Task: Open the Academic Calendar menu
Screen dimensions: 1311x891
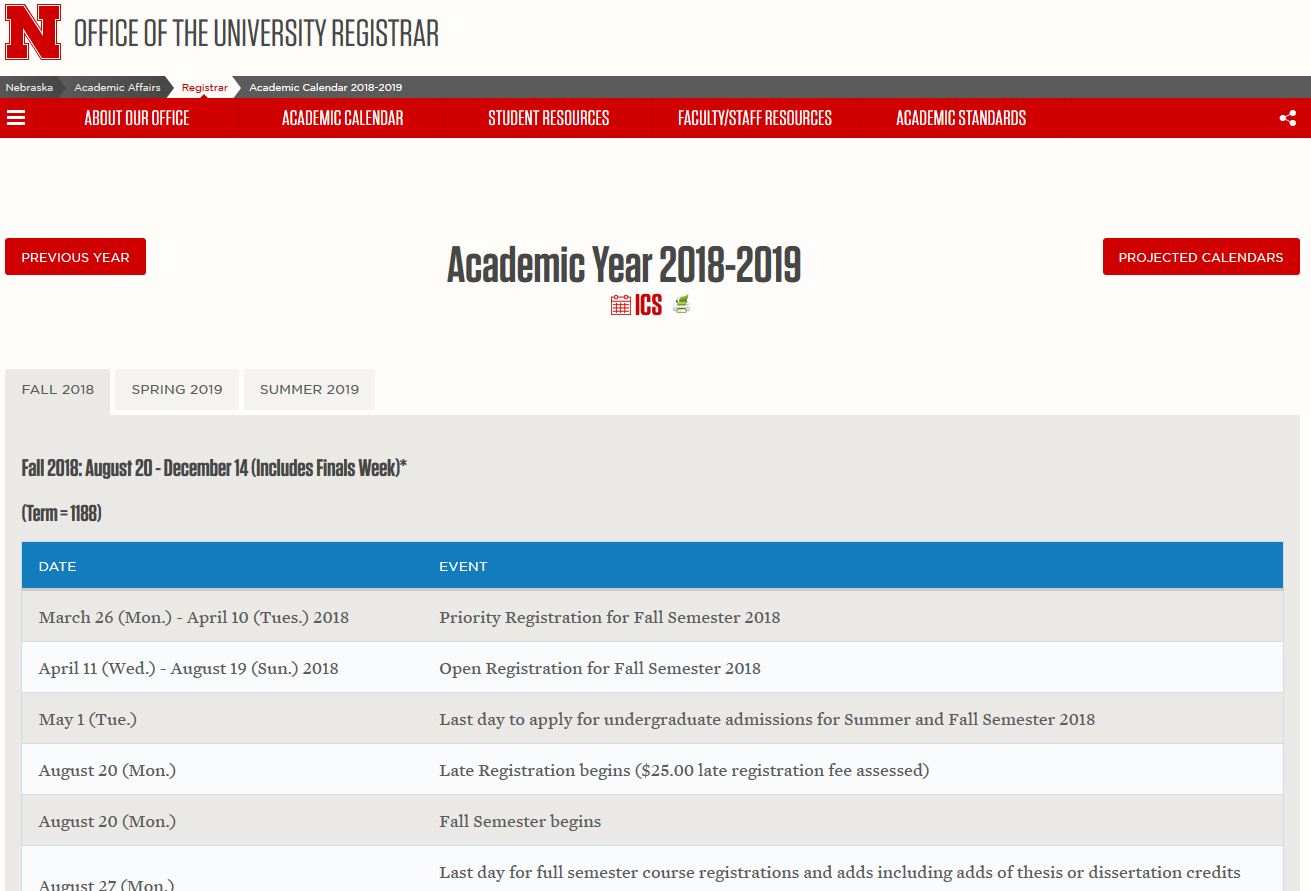Action: pyautogui.click(x=342, y=118)
